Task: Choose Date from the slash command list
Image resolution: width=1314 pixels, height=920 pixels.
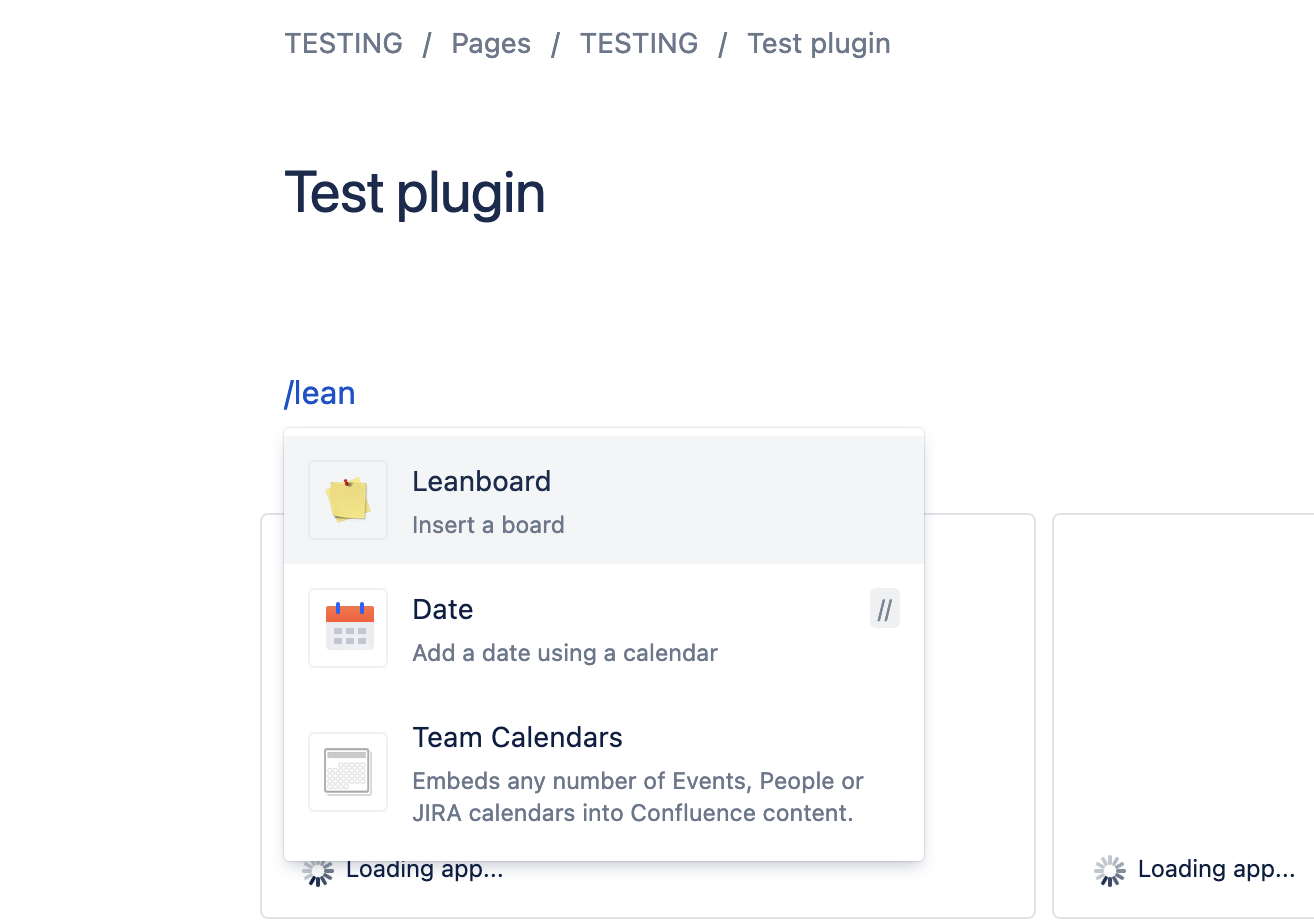Action: [443, 610]
